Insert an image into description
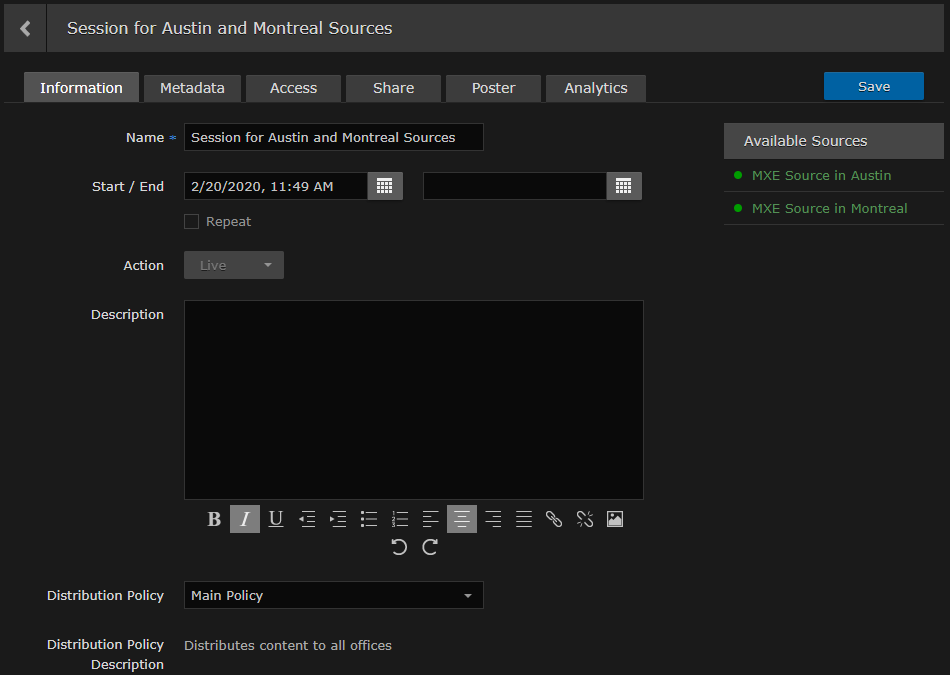Viewport: 950px width, 675px height. (x=615, y=519)
